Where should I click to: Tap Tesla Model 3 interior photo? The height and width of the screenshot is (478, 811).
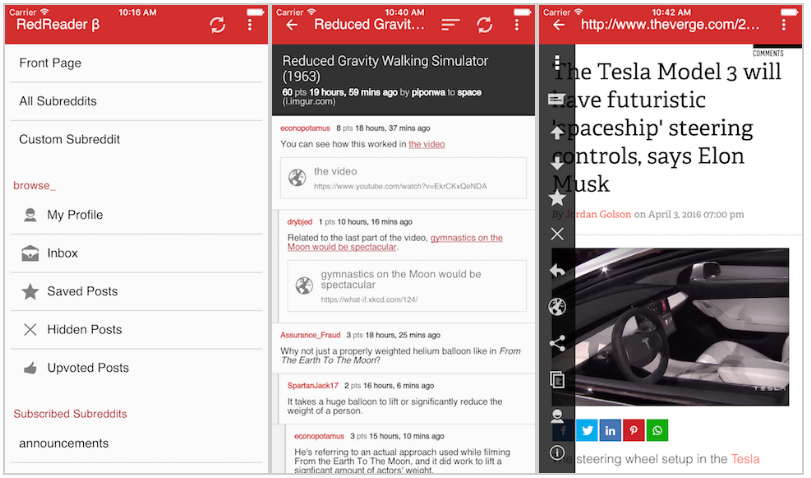(670, 327)
